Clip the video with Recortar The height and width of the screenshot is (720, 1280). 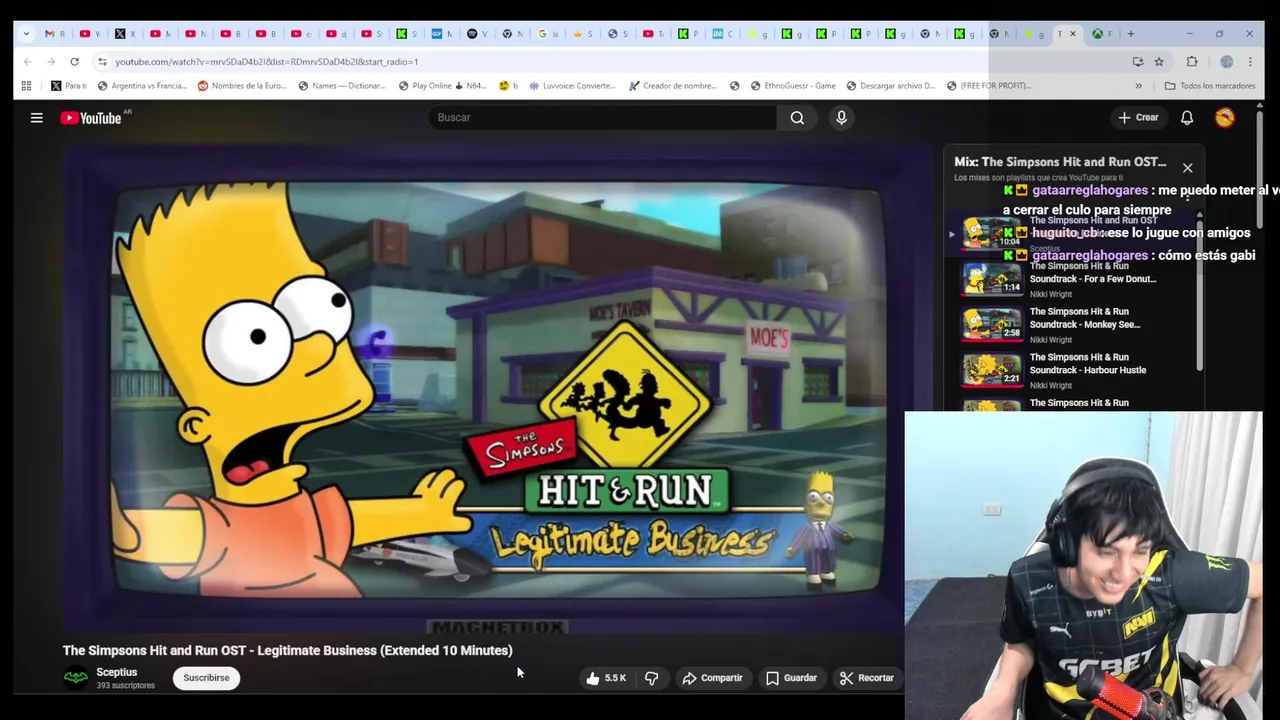[x=866, y=678]
